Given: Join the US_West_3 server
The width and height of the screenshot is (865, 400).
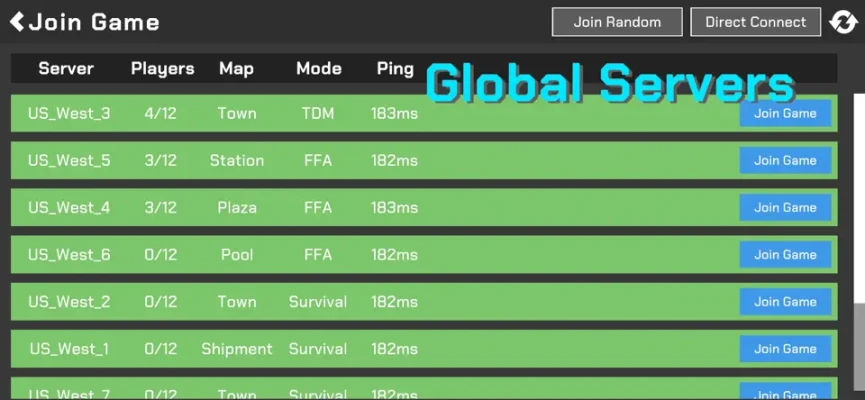Looking at the screenshot, I should click(x=785, y=113).
